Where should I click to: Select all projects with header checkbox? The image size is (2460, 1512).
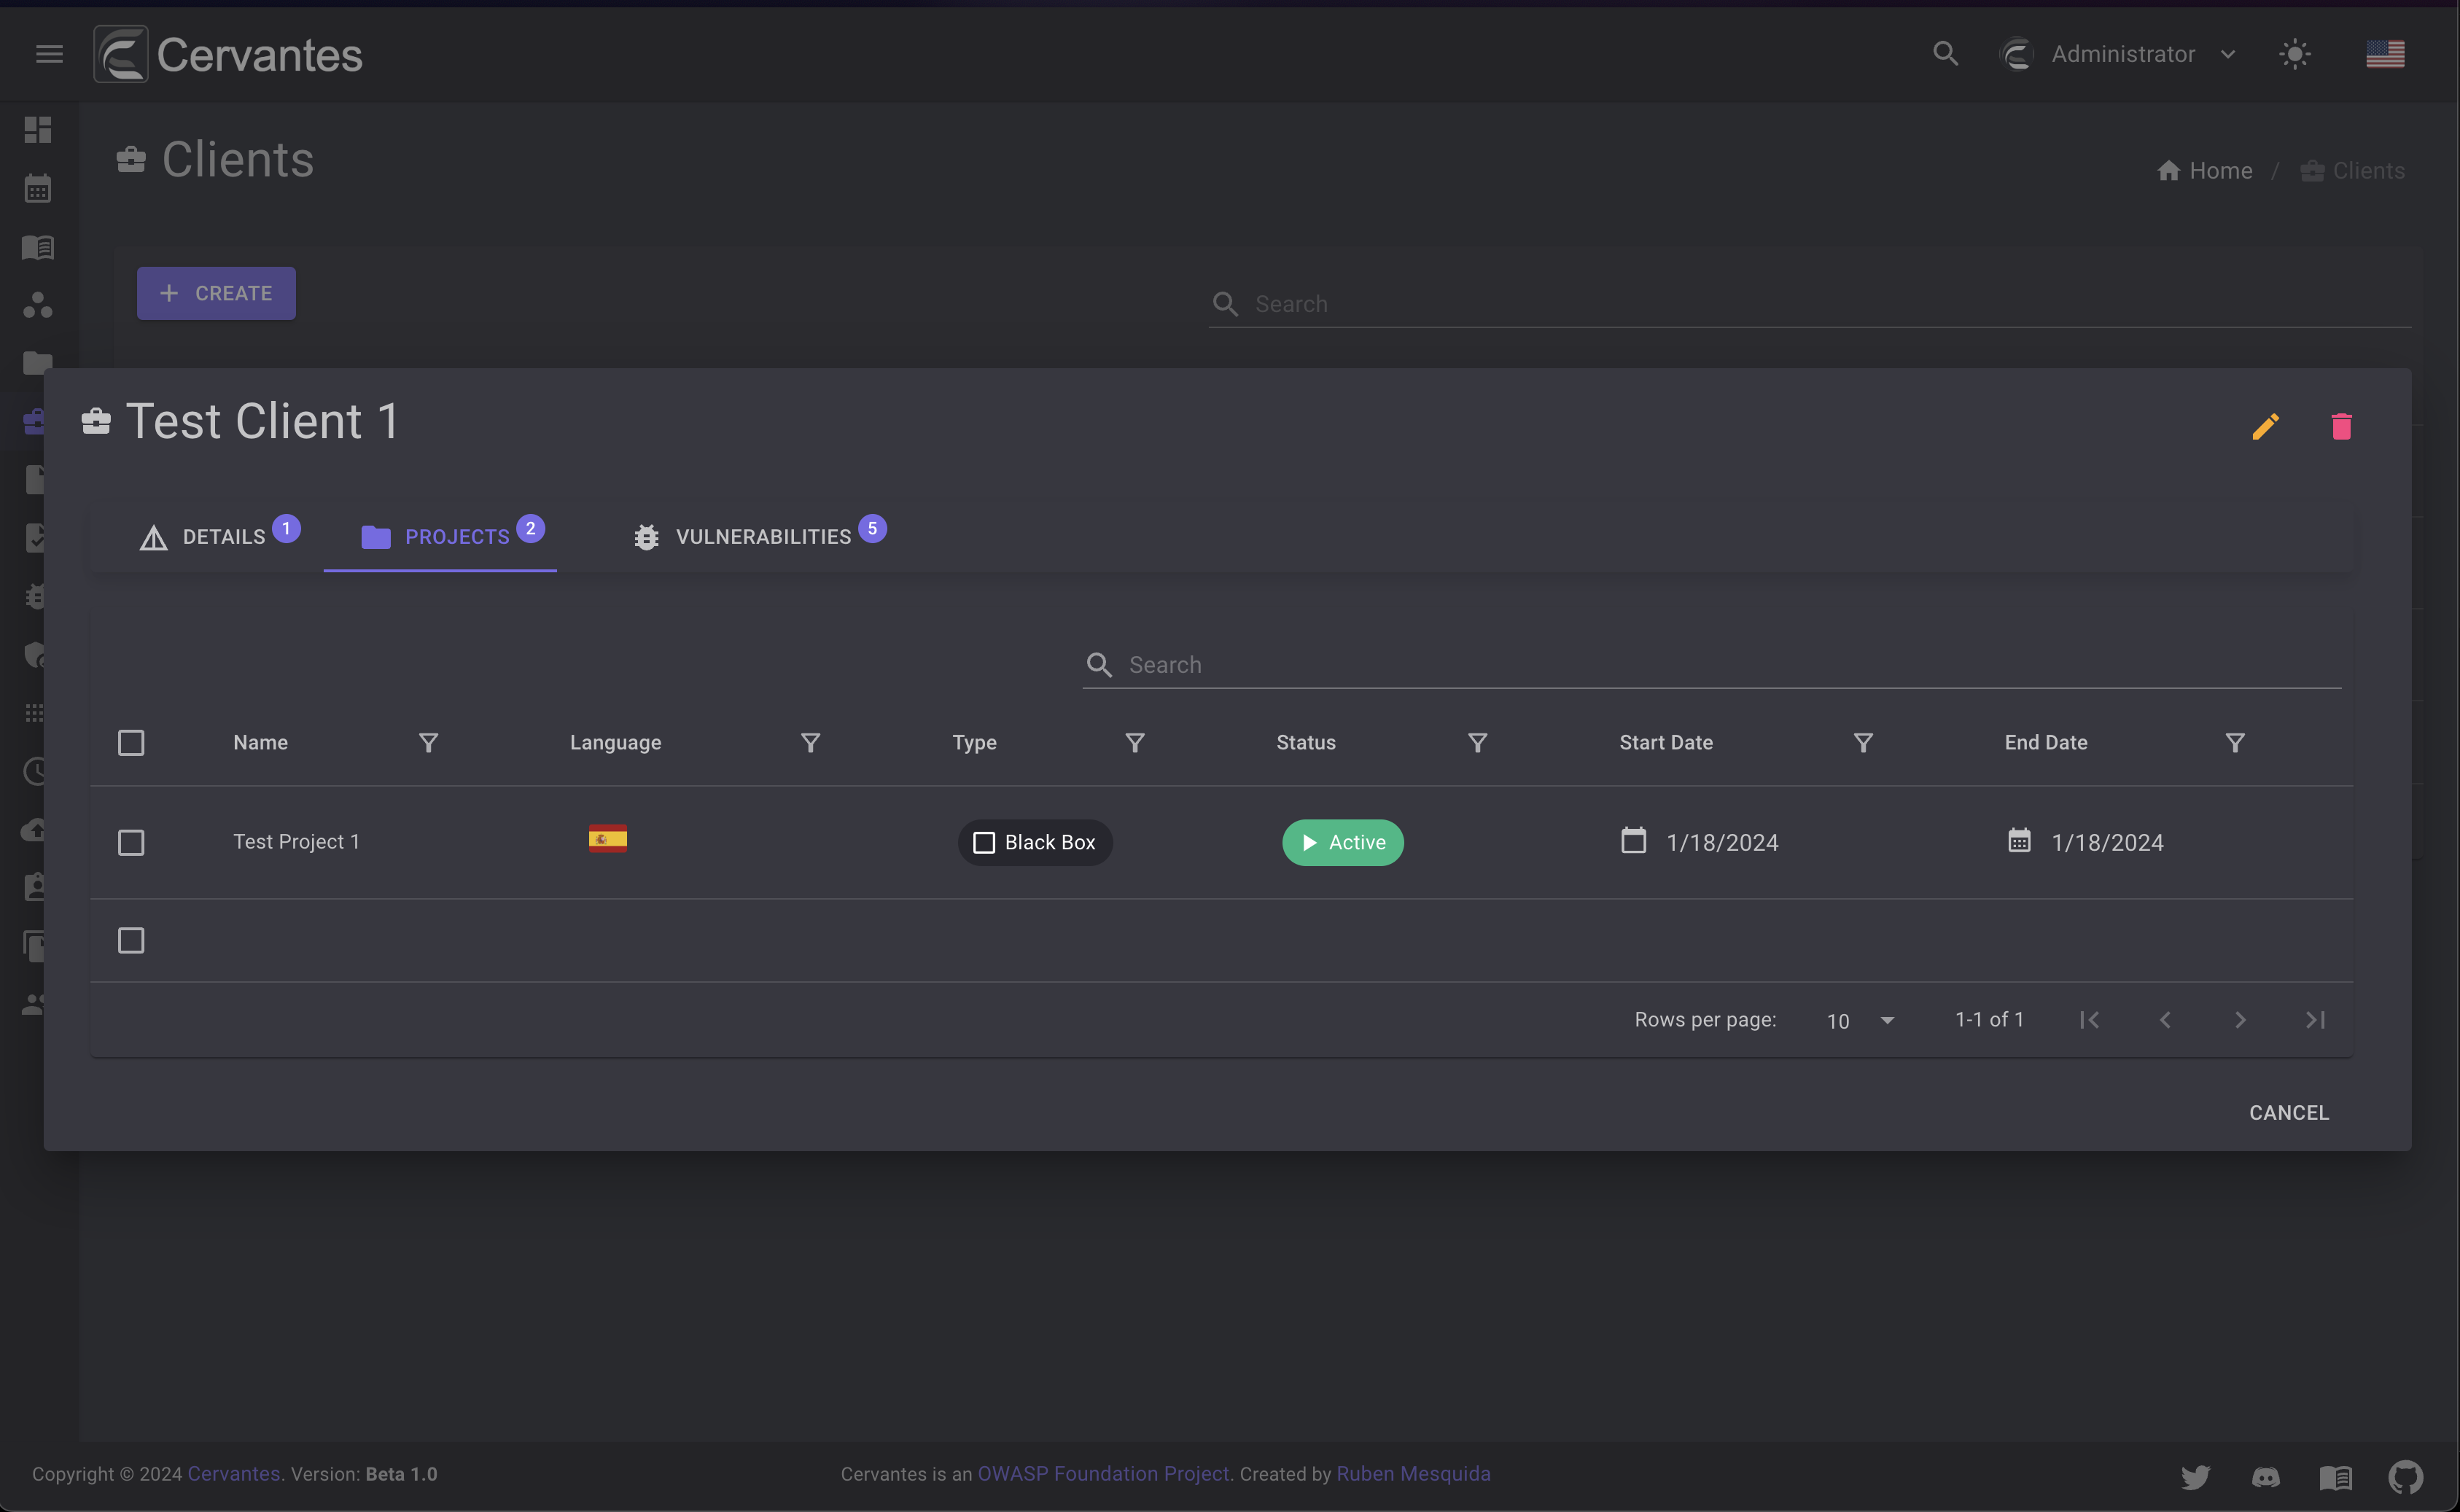point(131,743)
